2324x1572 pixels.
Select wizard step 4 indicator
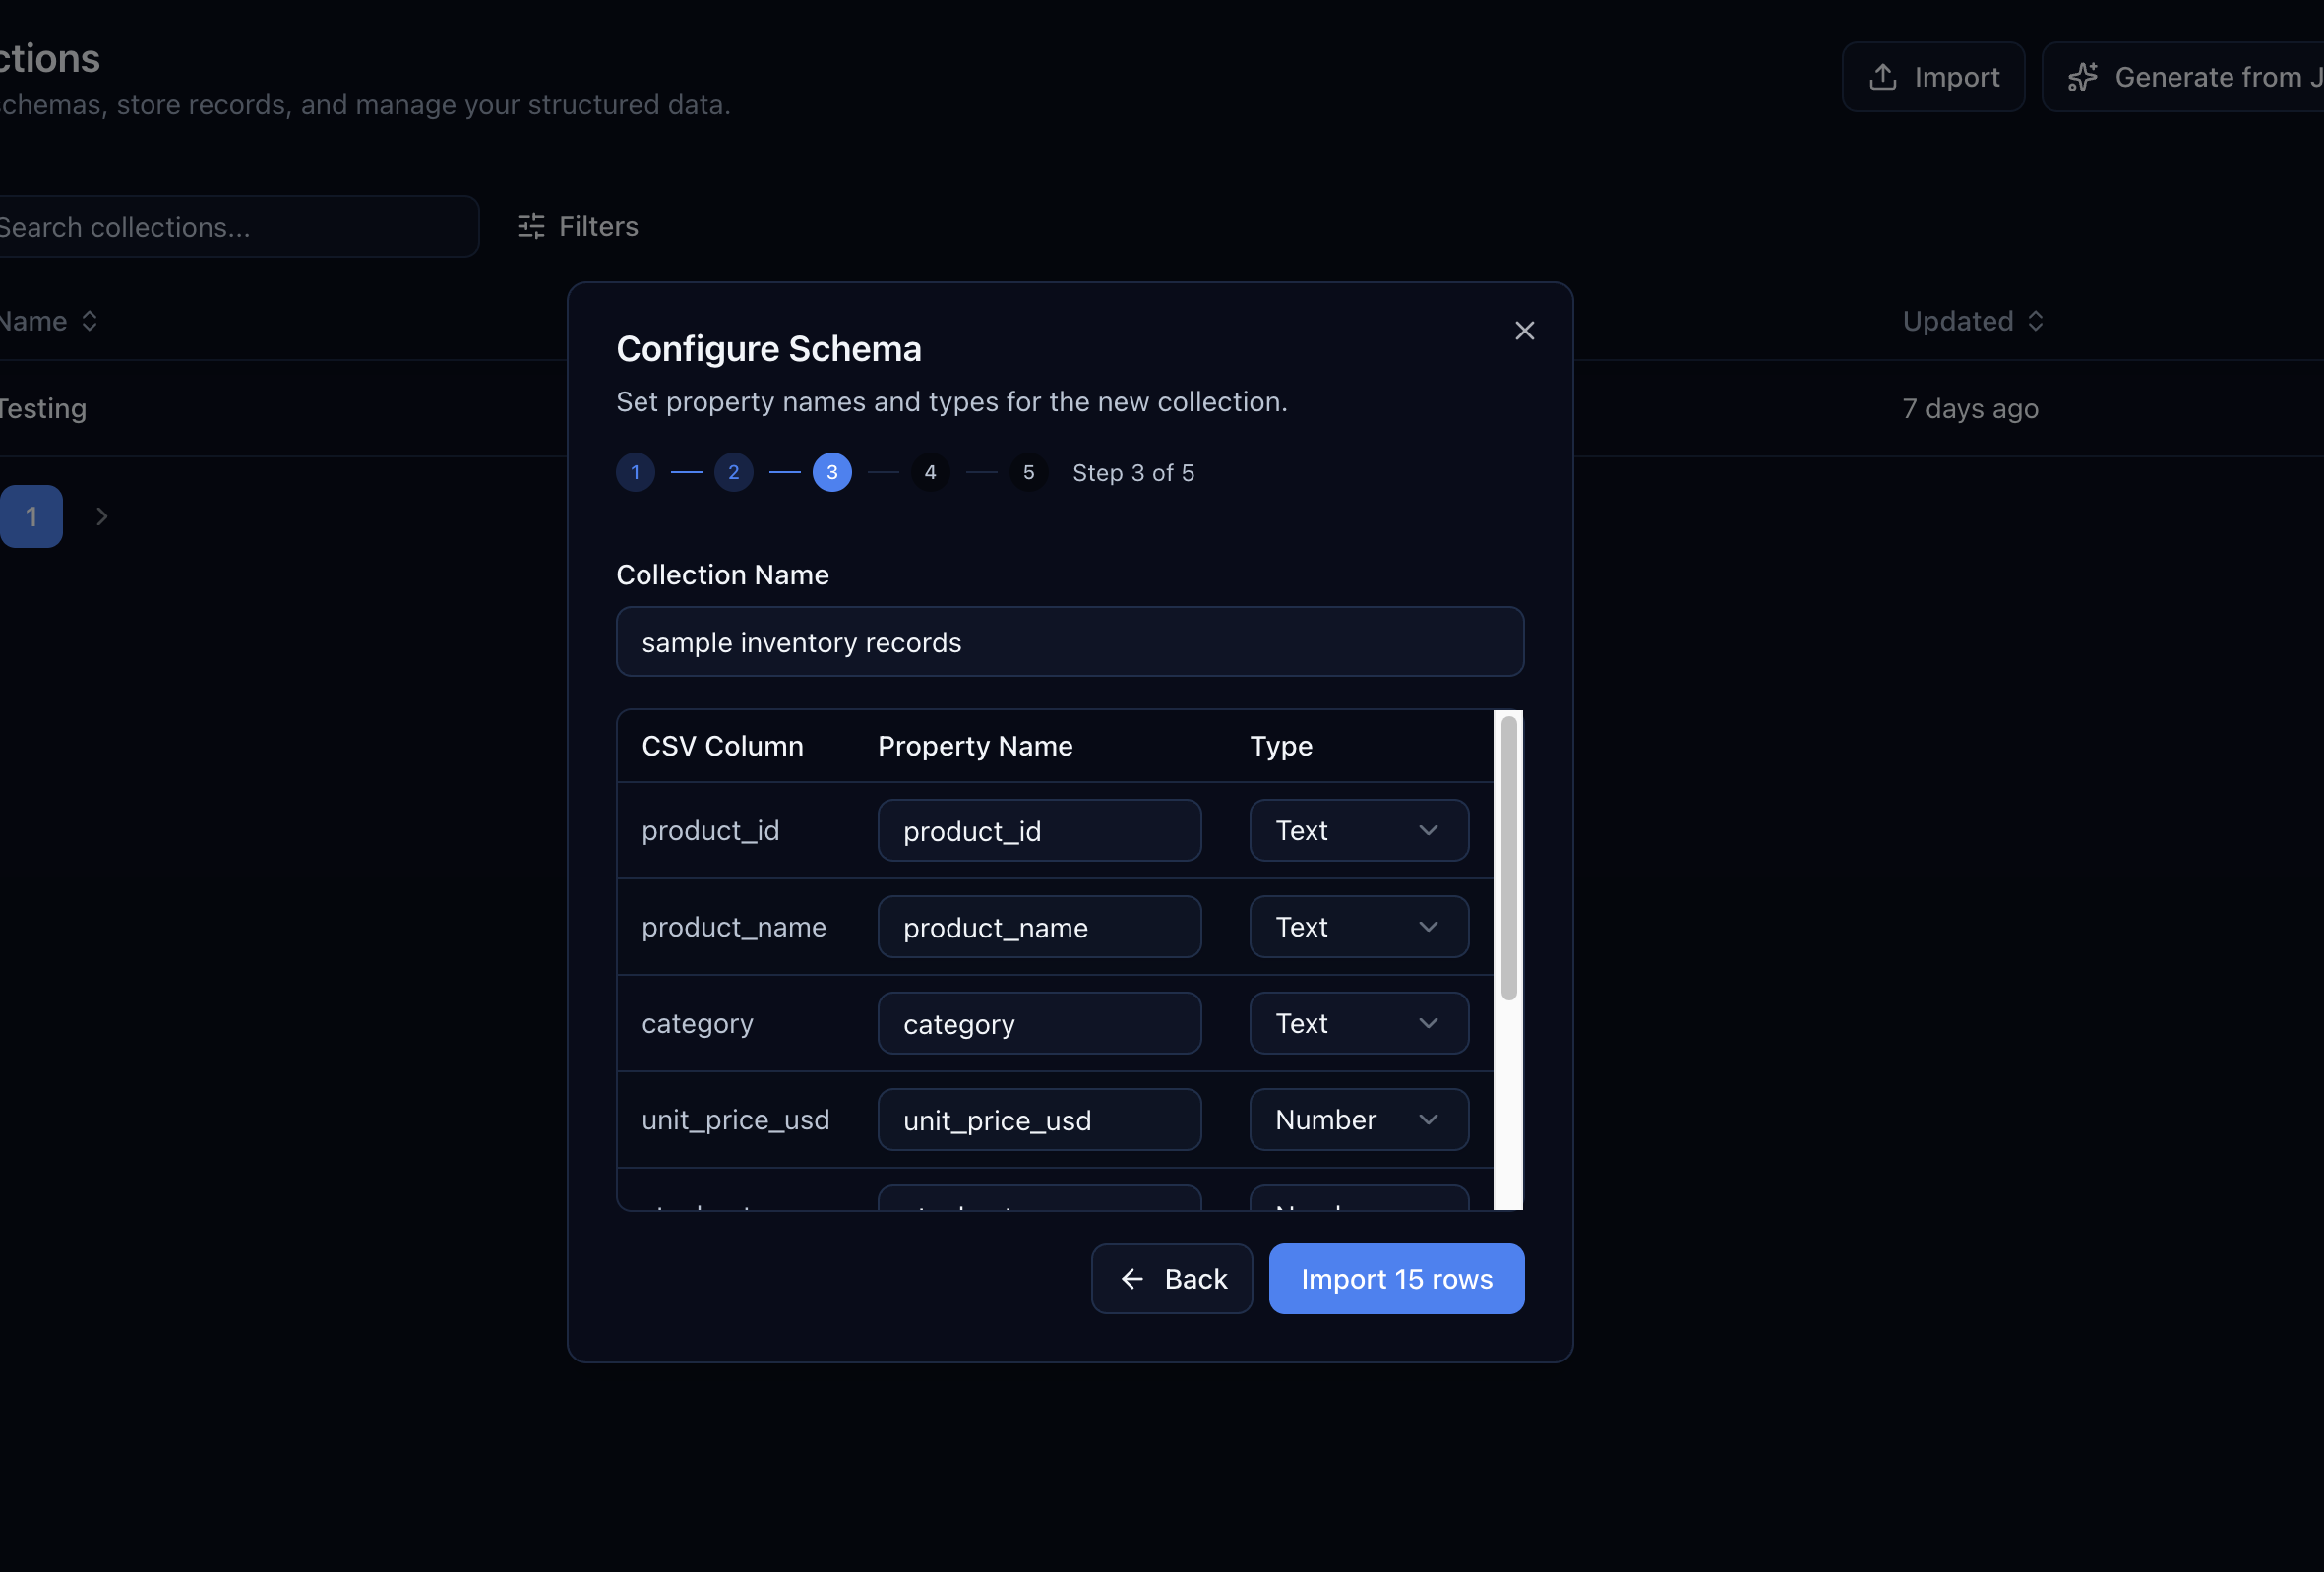click(x=930, y=473)
